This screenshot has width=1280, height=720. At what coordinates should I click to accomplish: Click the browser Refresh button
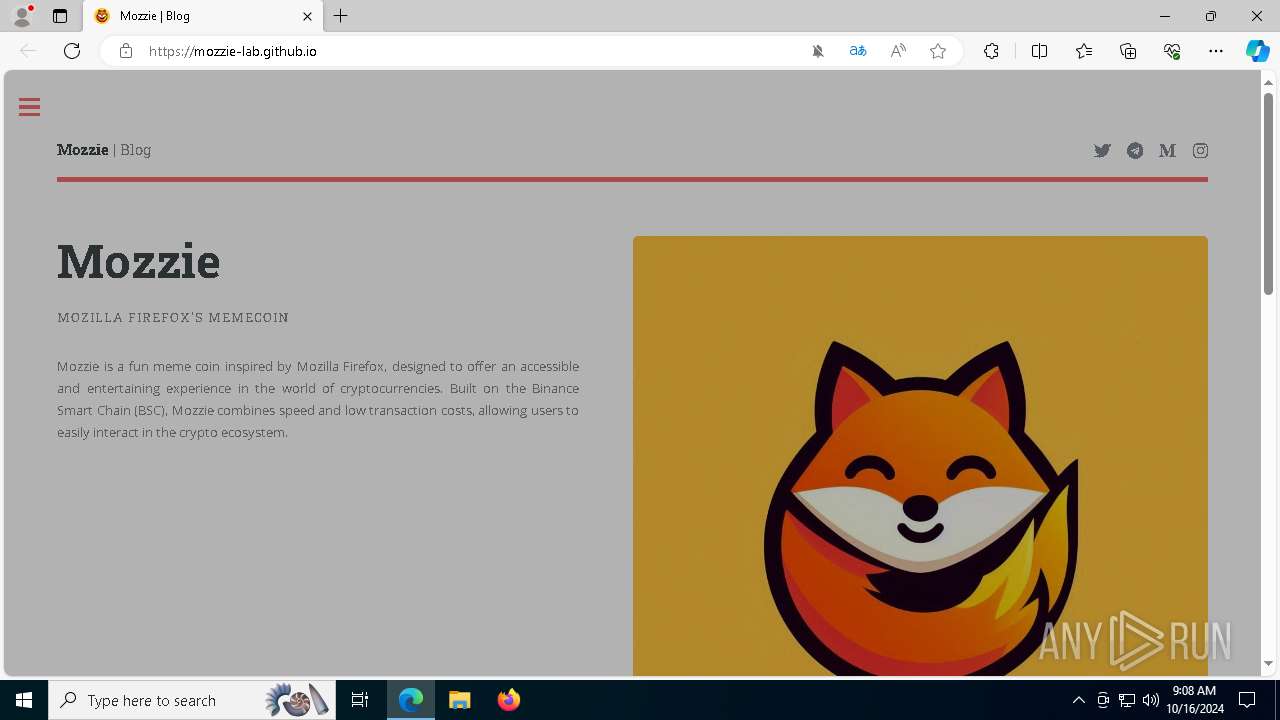tap(72, 51)
